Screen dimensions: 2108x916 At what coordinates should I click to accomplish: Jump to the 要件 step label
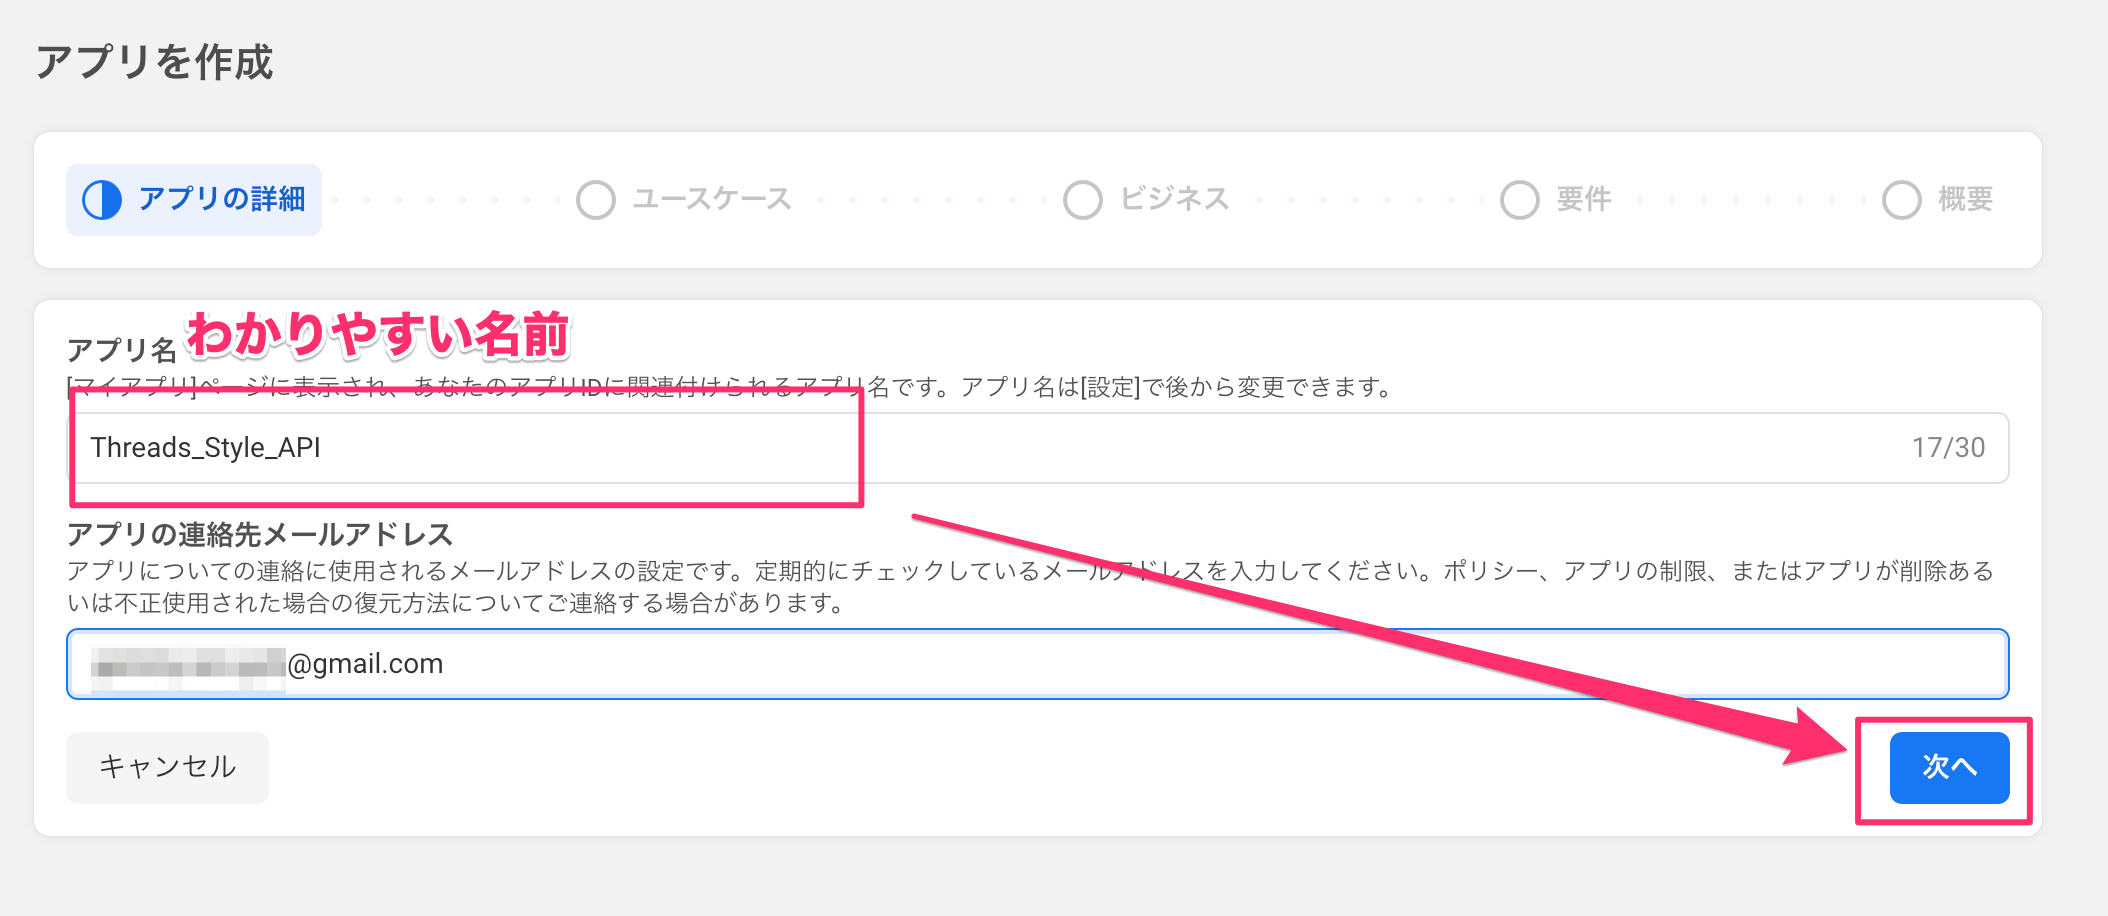click(x=1584, y=199)
